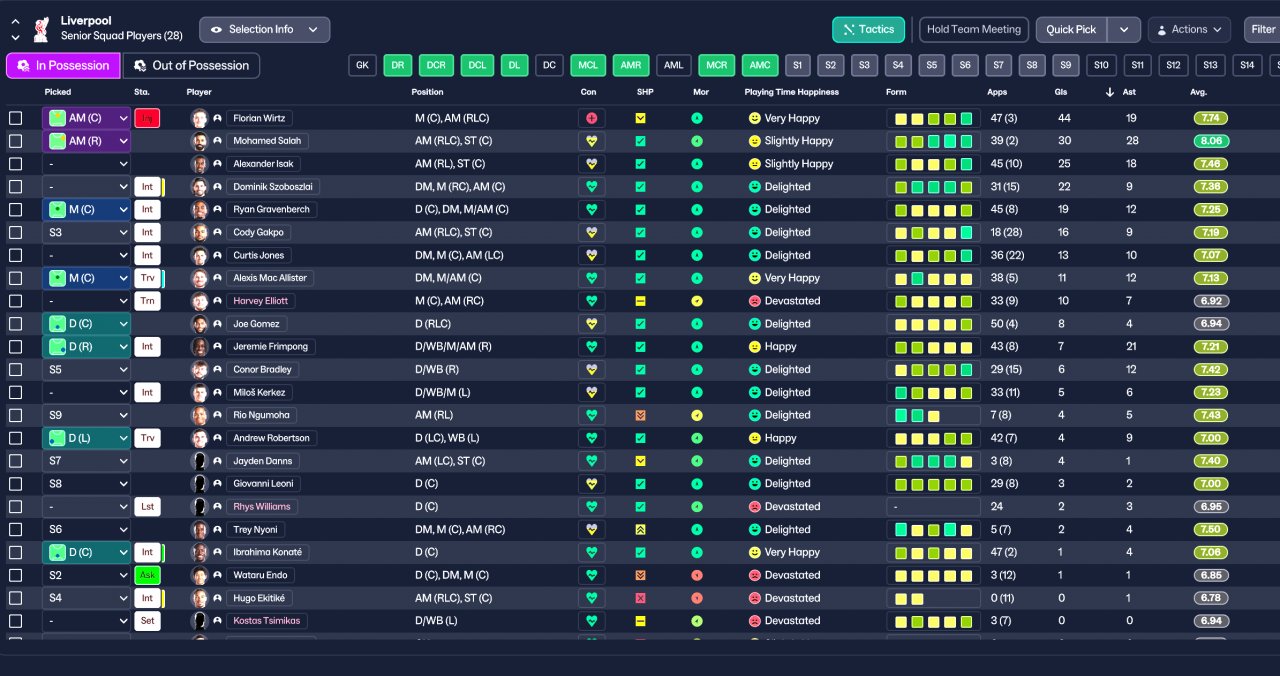
Task: Check the box for Wataru Endo
Action: point(15,575)
